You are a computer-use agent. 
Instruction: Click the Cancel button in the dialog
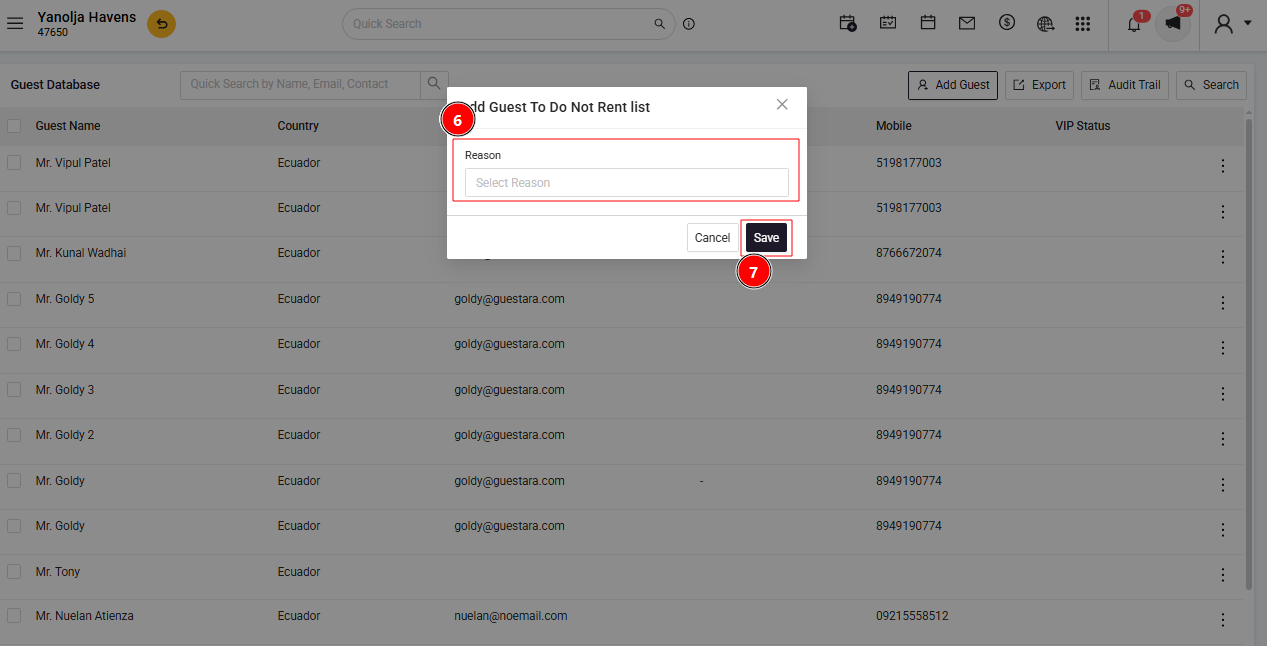point(712,238)
